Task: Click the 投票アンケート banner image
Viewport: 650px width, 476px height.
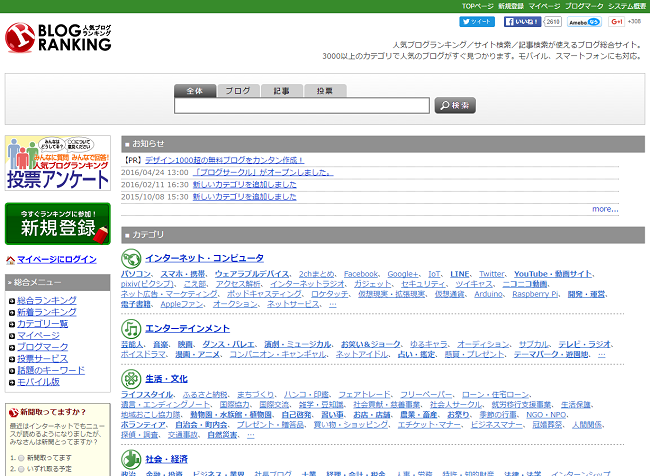Action: coord(57,163)
